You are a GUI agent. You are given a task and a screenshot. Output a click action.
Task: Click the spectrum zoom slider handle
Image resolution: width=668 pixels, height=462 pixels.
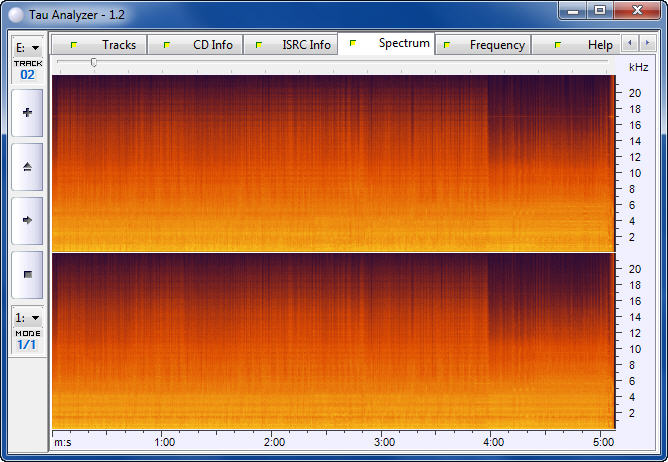click(94, 62)
